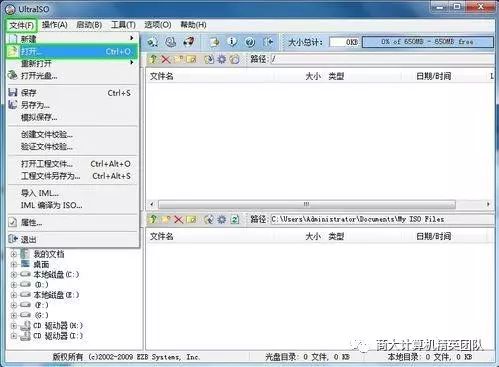
Task: Open the 帮助(H) menu
Action: tap(193, 25)
